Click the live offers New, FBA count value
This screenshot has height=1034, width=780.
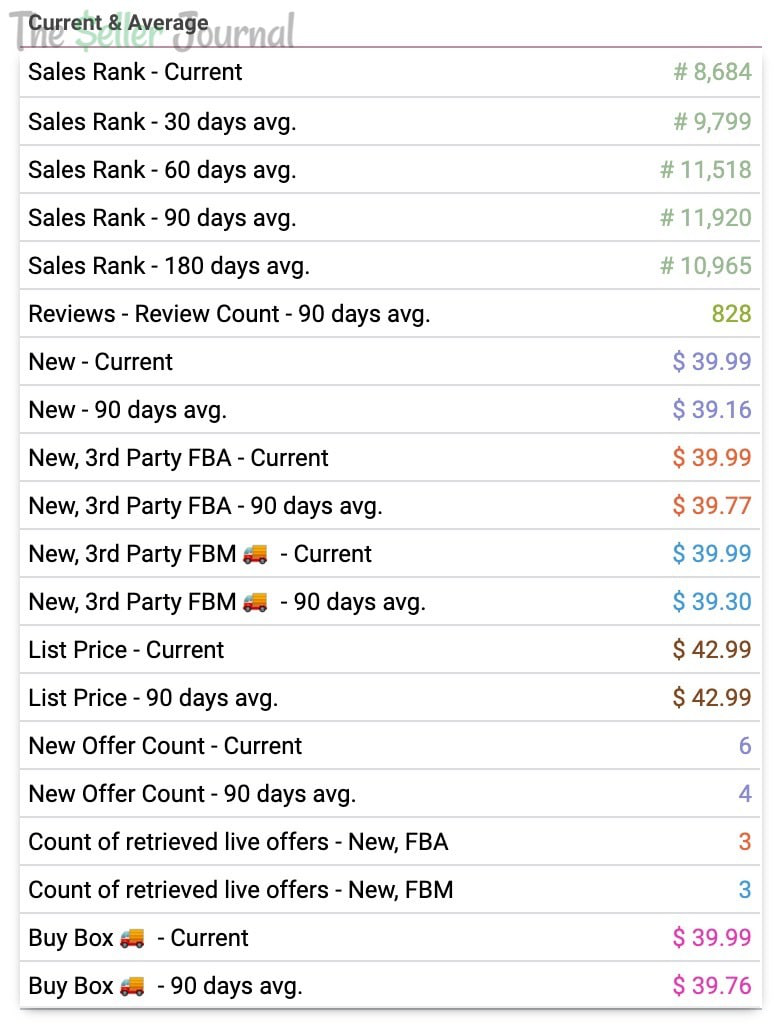[x=744, y=842]
